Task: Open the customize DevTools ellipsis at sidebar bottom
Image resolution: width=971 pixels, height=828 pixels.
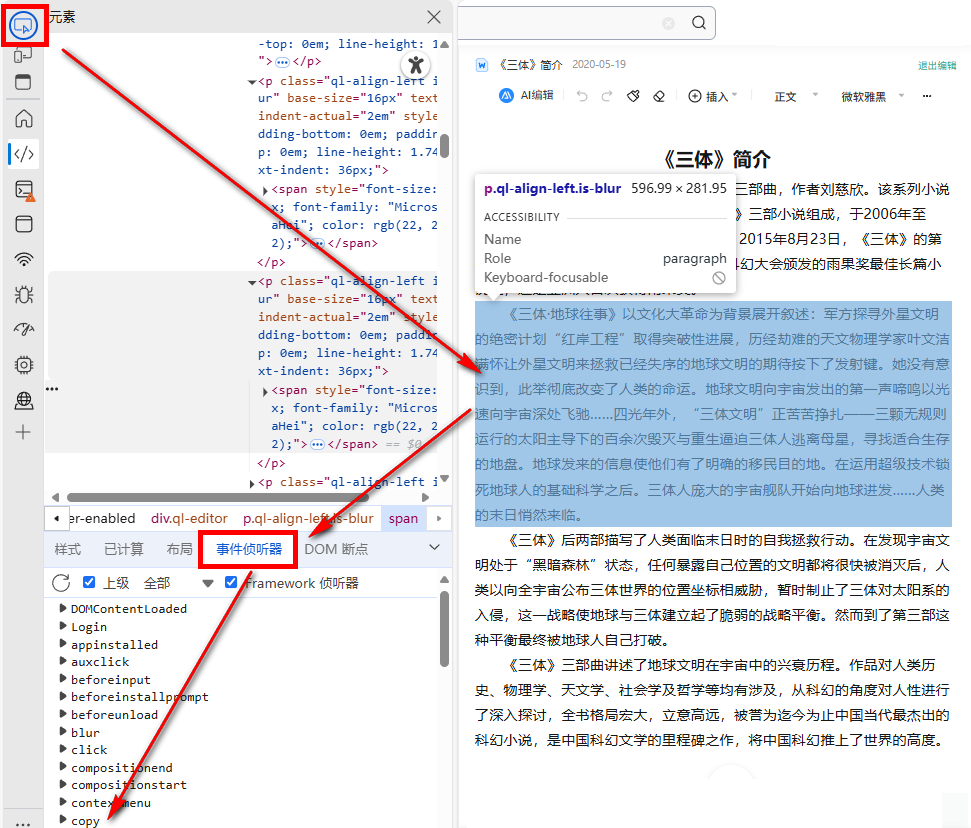Action: click(x=23, y=823)
